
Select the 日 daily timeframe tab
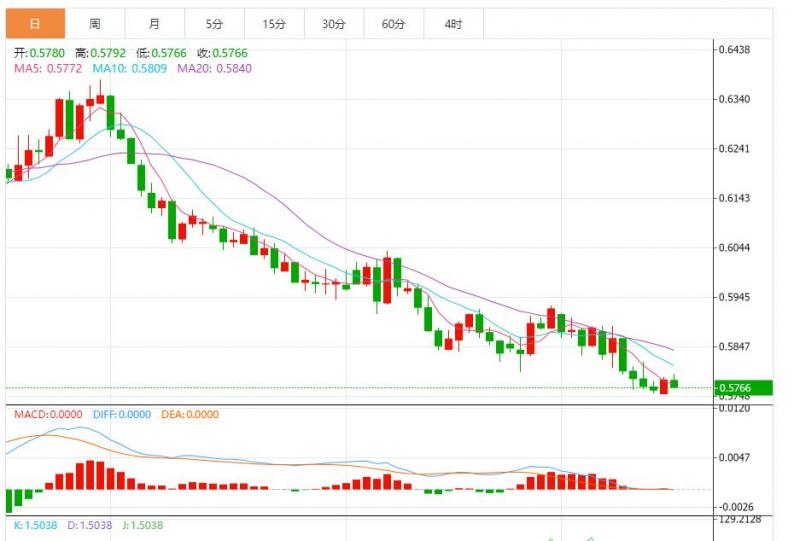pos(35,23)
